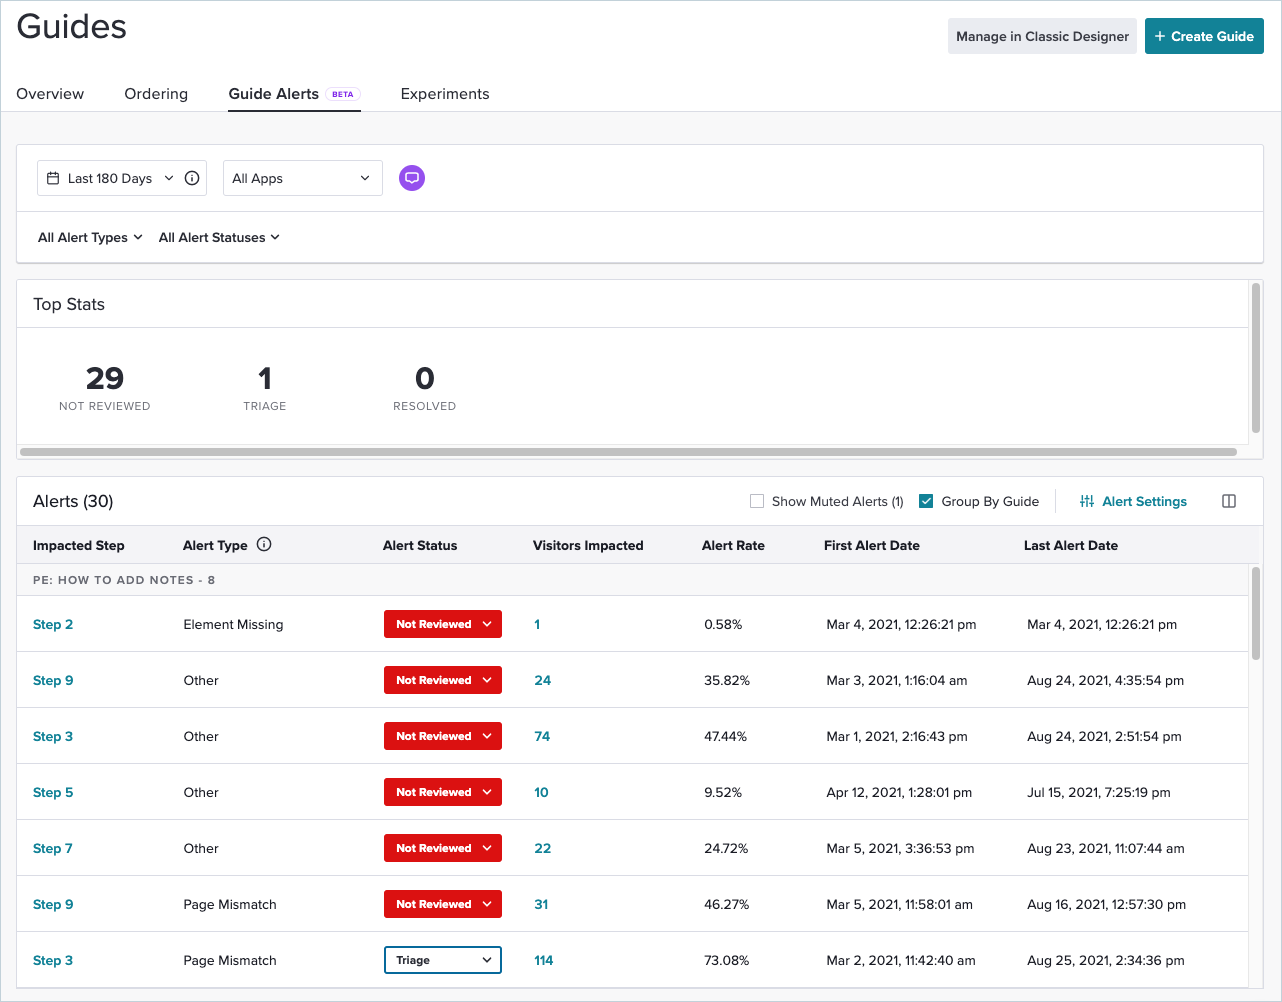Click the Visitors Impacted column header

click(588, 545)
